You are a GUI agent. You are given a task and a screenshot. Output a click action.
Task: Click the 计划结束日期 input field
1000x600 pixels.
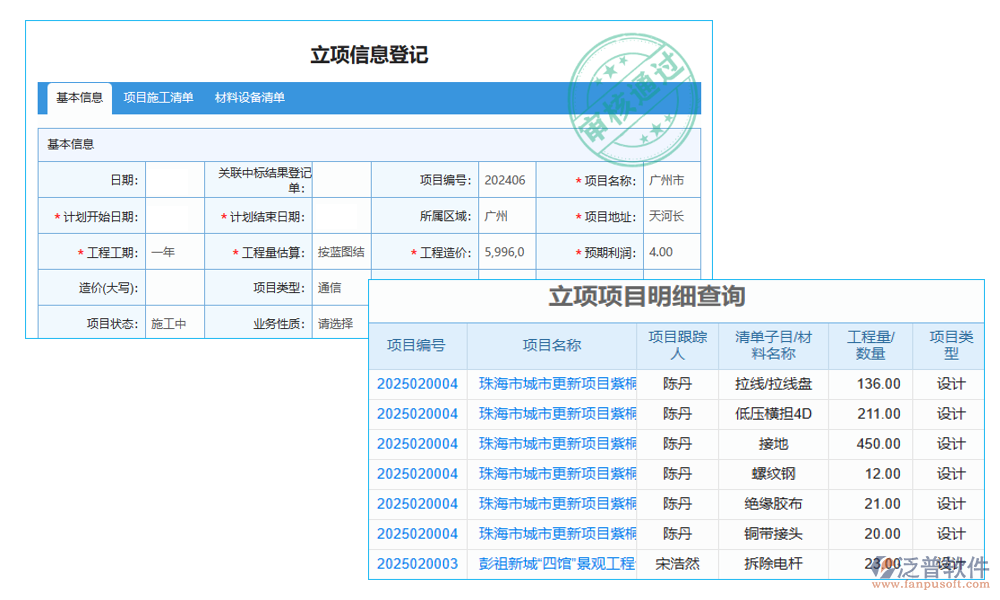[340, 215]
